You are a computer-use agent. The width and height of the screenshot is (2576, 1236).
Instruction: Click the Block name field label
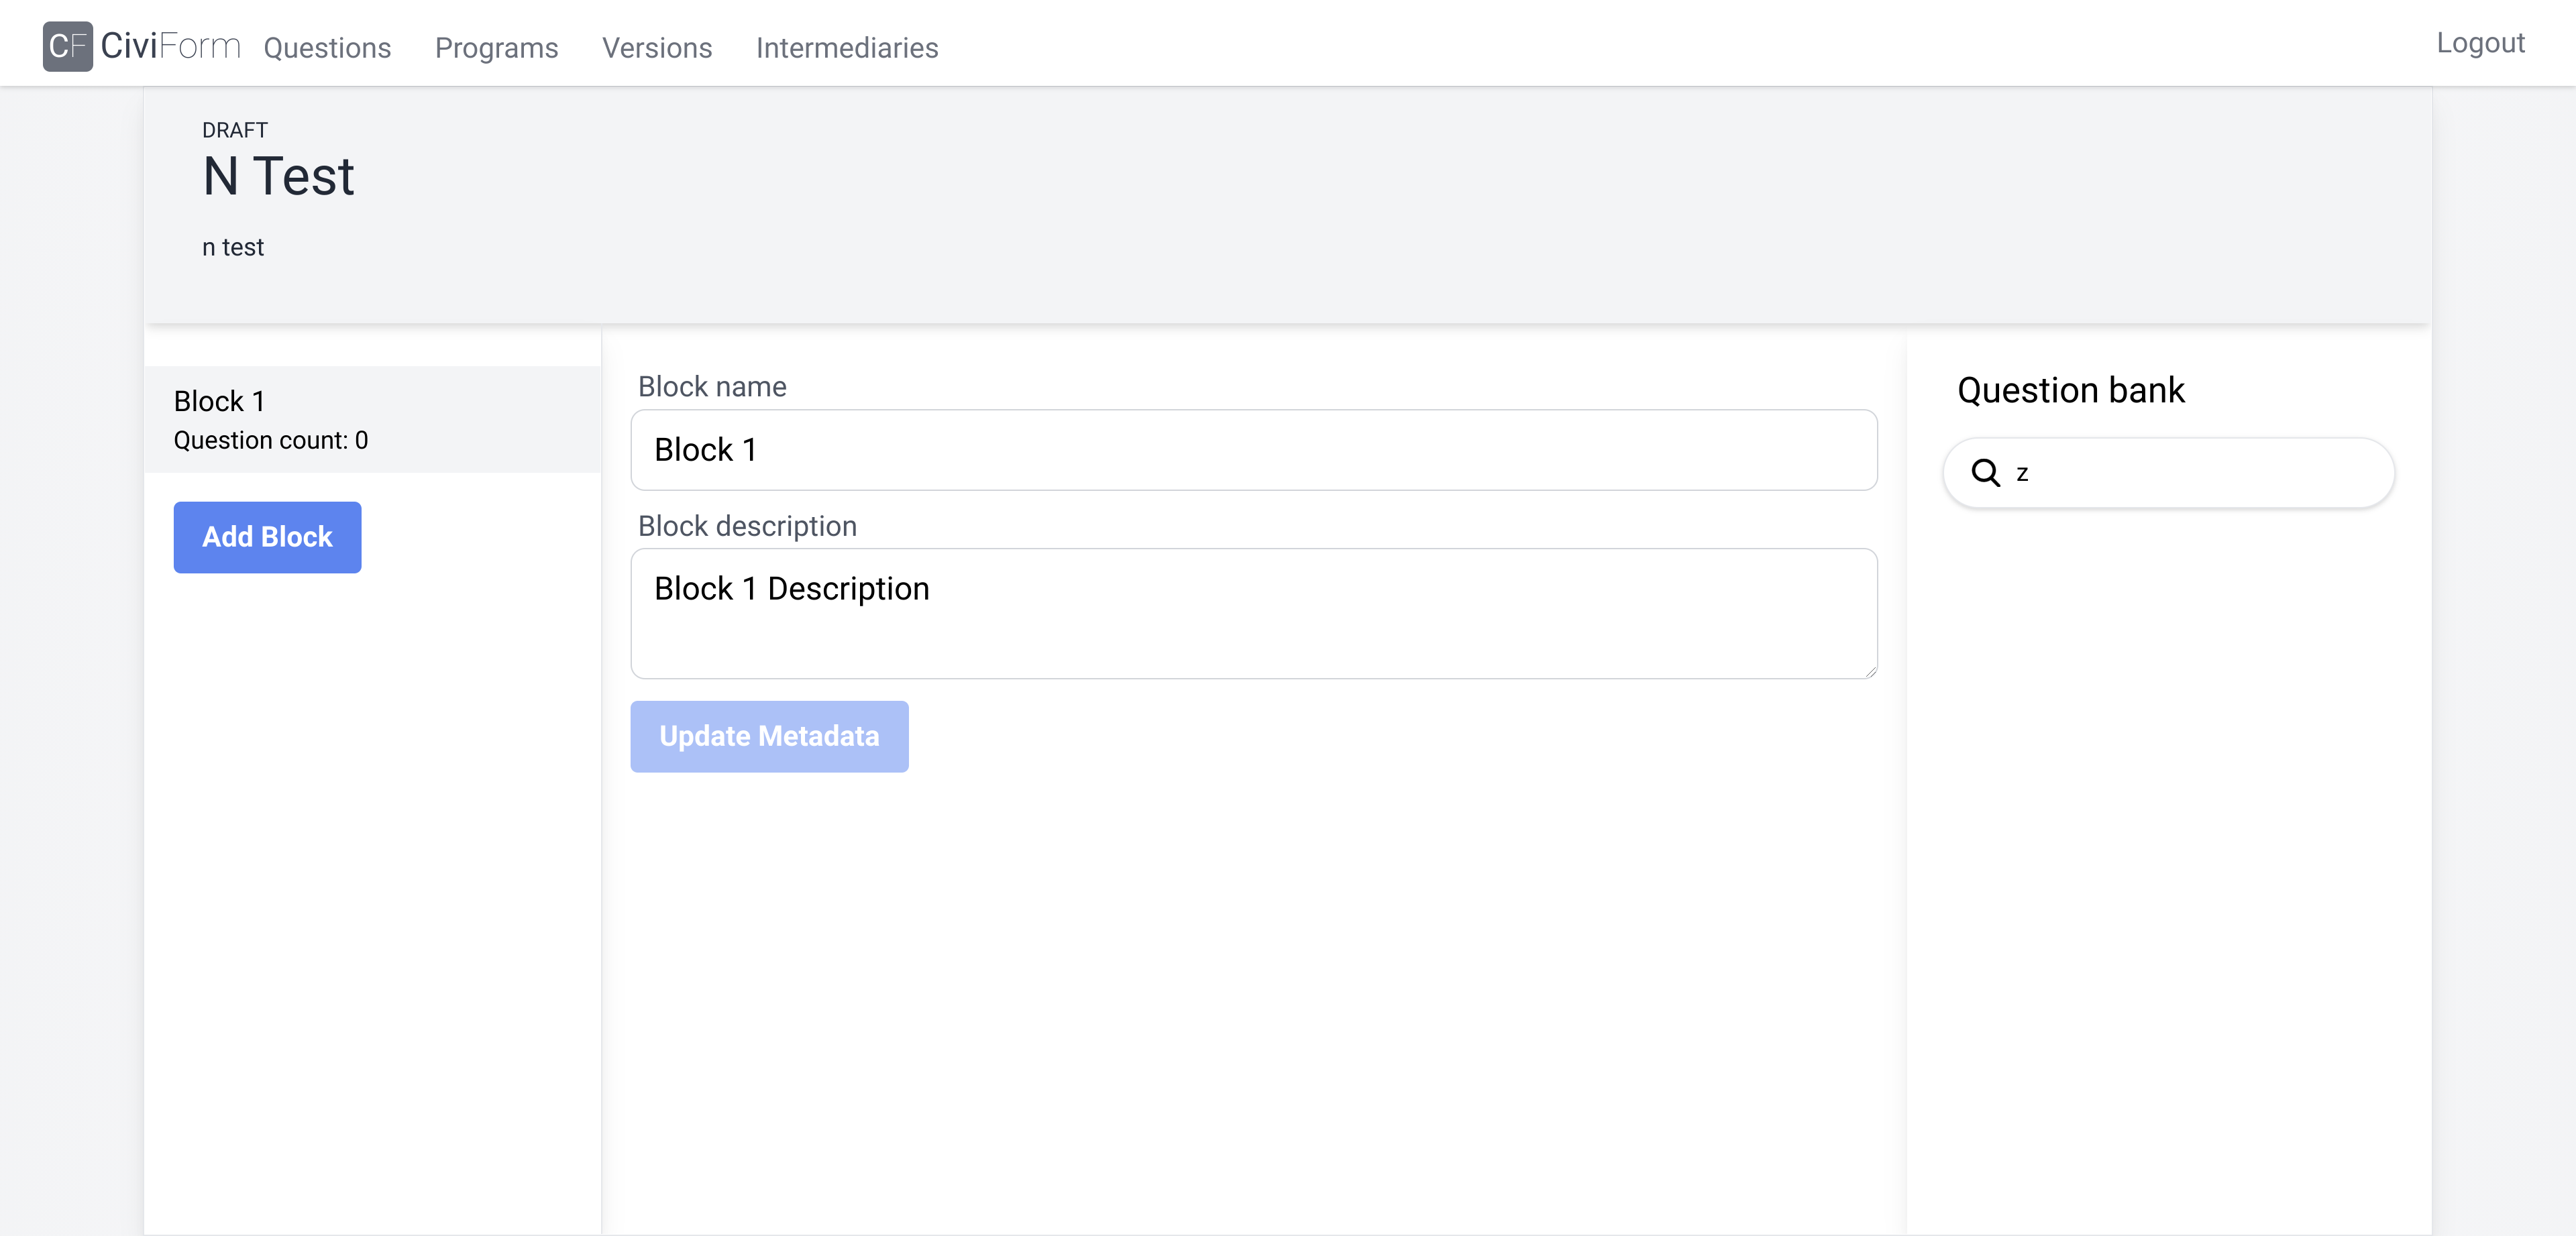[x=710, y=387]
